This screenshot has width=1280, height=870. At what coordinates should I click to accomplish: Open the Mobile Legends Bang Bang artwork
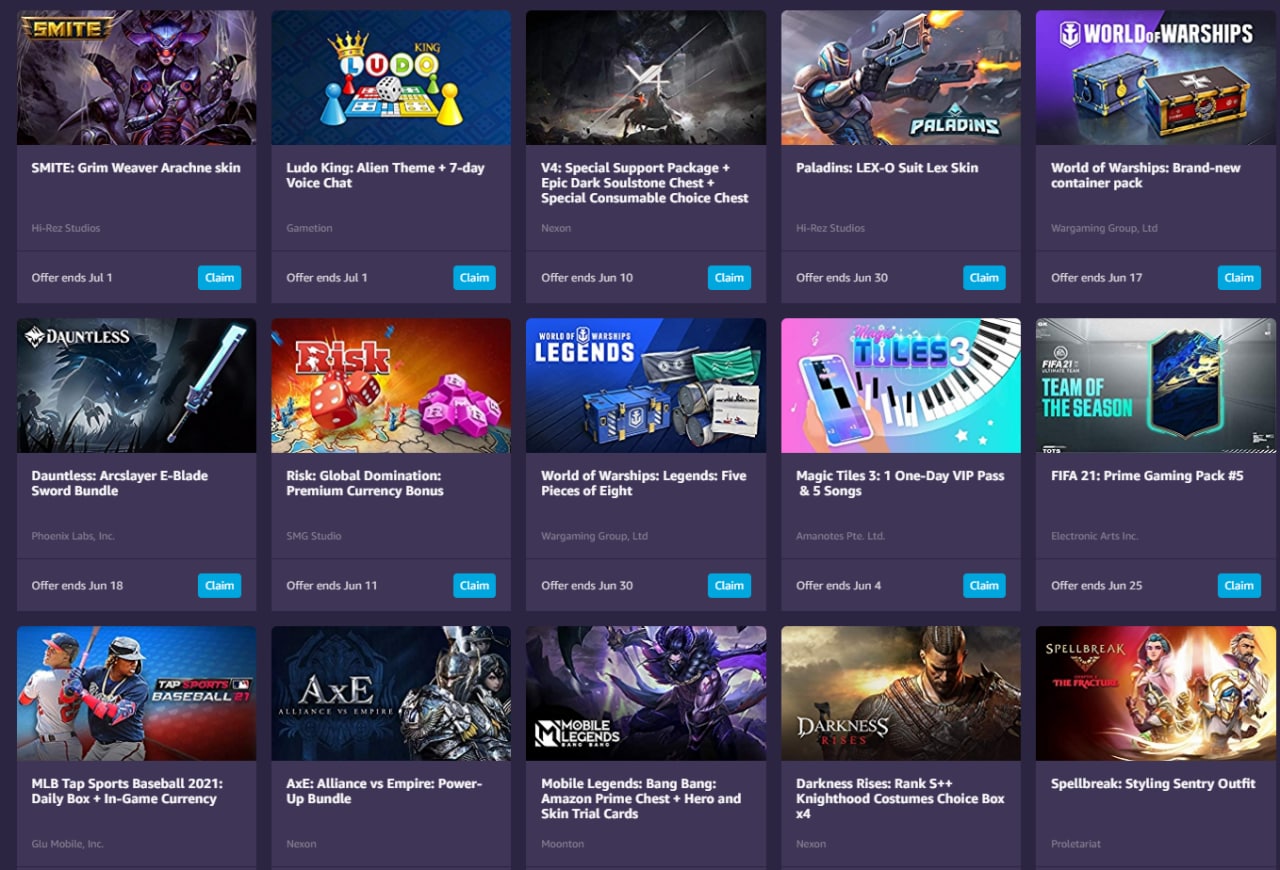click(646, 694)
